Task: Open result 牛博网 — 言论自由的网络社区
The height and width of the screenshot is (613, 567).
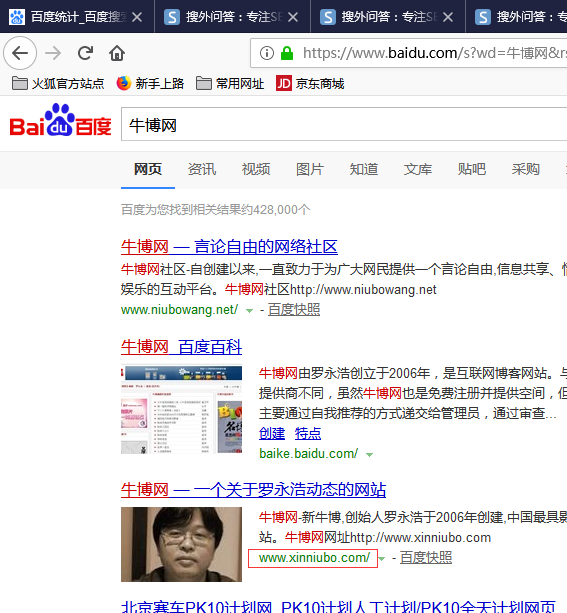Action: click(229, 247)
